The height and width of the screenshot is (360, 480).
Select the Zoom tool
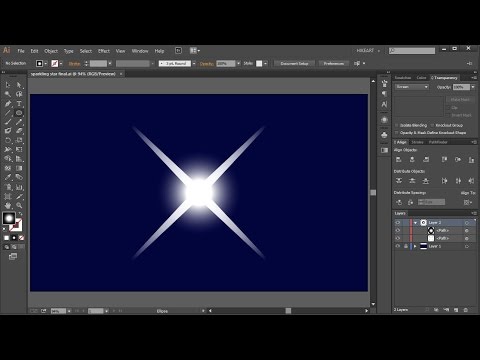tap(19, 205)
